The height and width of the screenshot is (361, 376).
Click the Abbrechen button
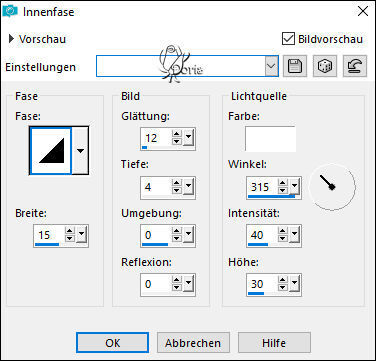click(193, 342)
